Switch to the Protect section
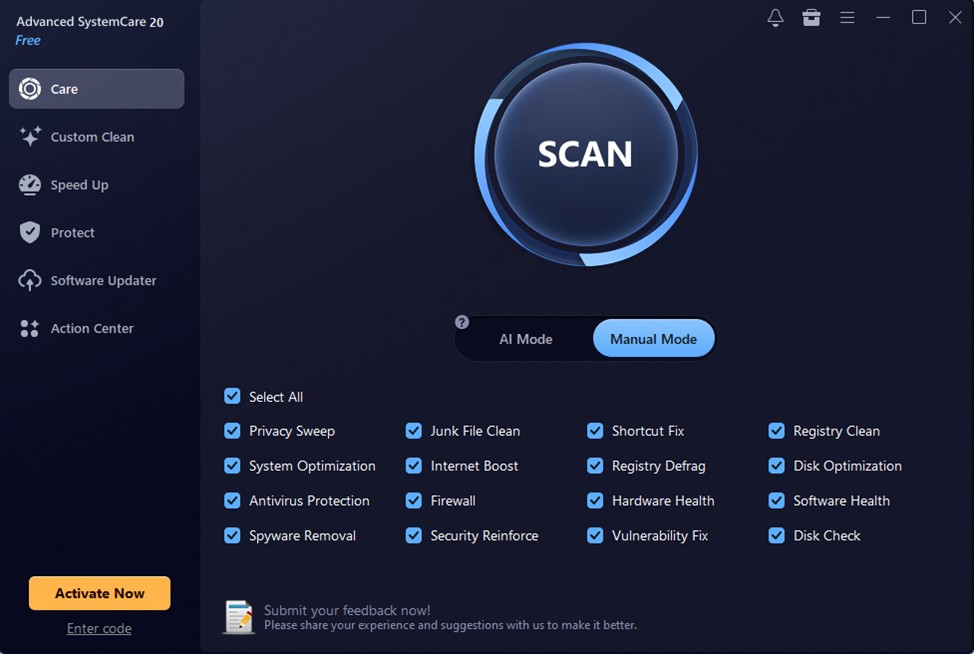This screenshot has width=974, height=654. point(73,232)
